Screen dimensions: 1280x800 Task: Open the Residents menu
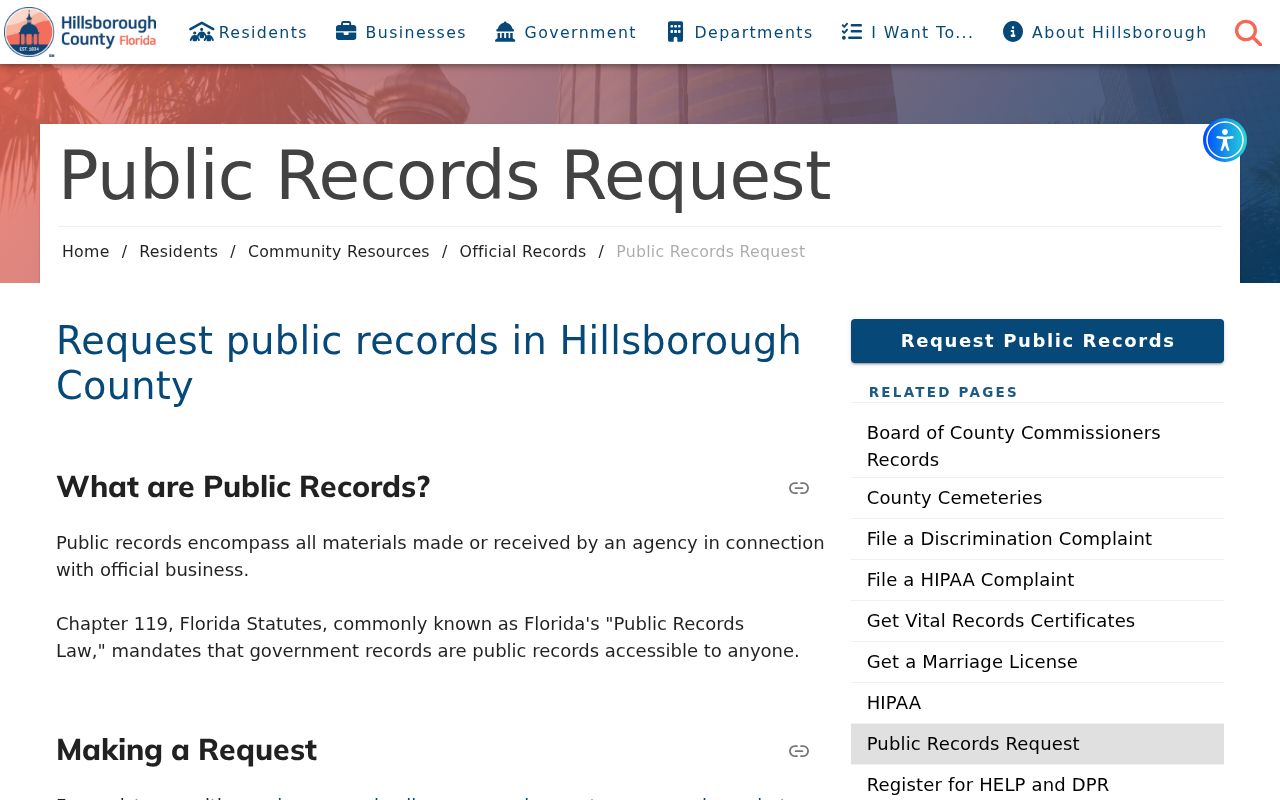coord(248,32)
